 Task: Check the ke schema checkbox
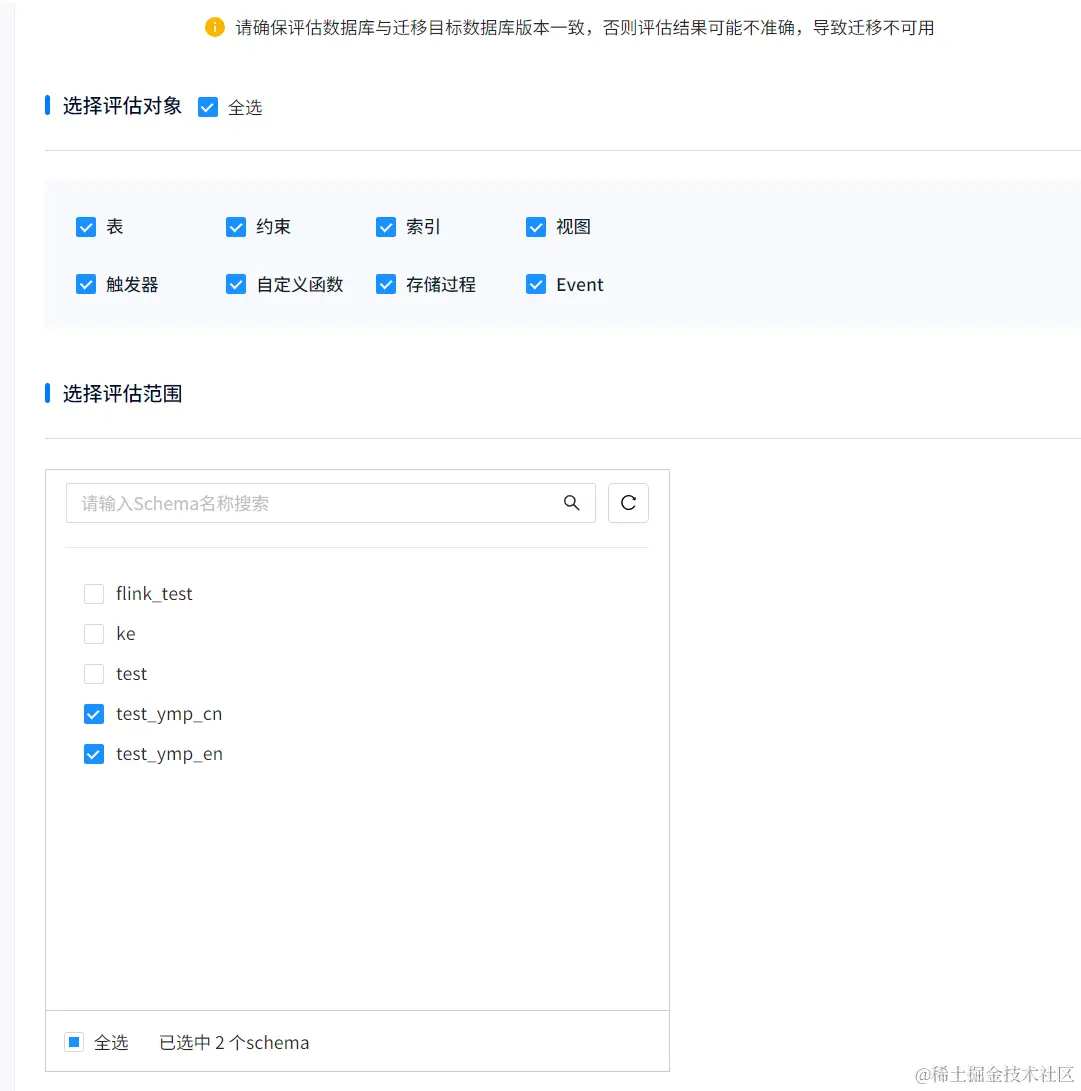(94, 634)
